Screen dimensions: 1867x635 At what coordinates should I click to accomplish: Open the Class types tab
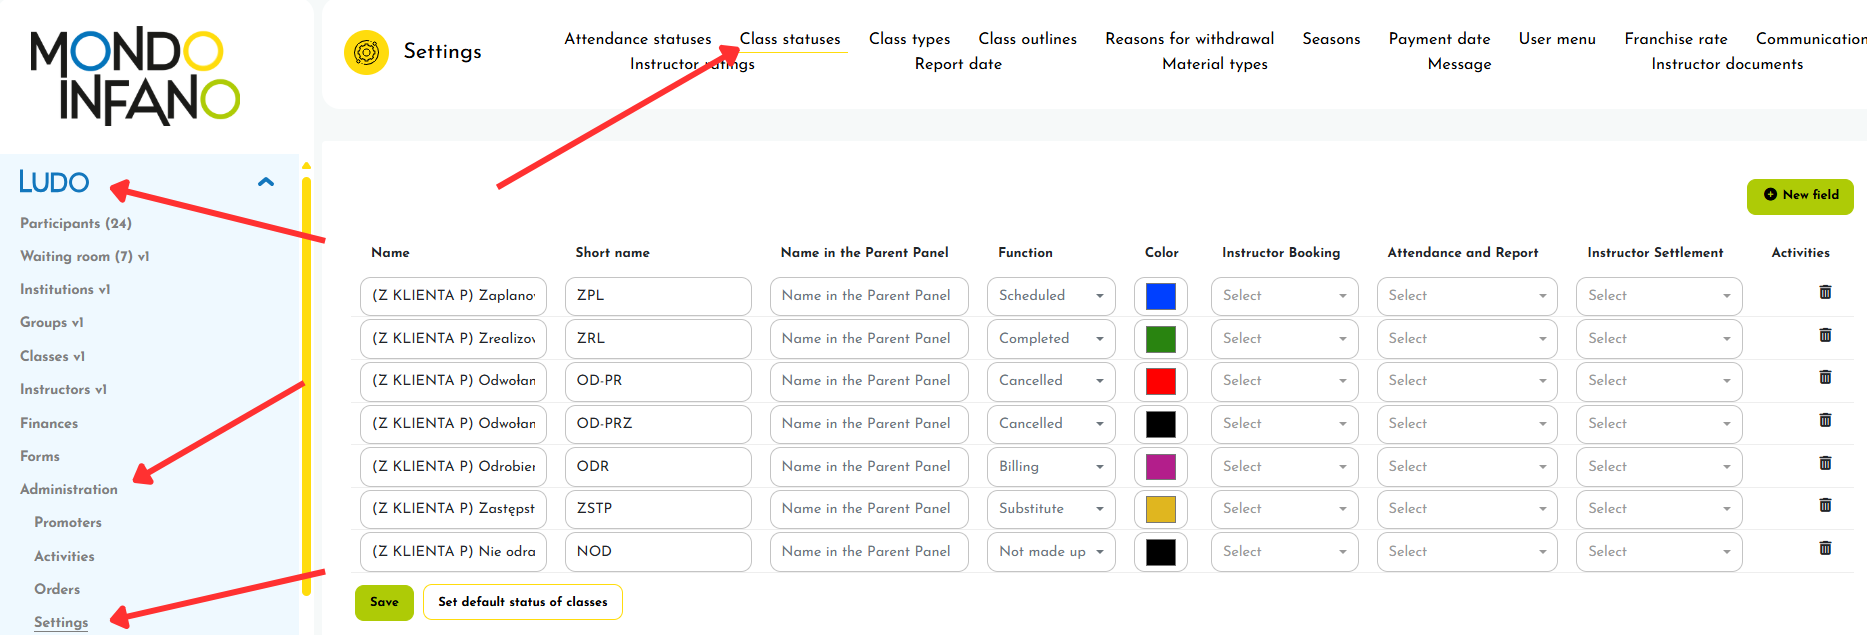click(909, 39)
